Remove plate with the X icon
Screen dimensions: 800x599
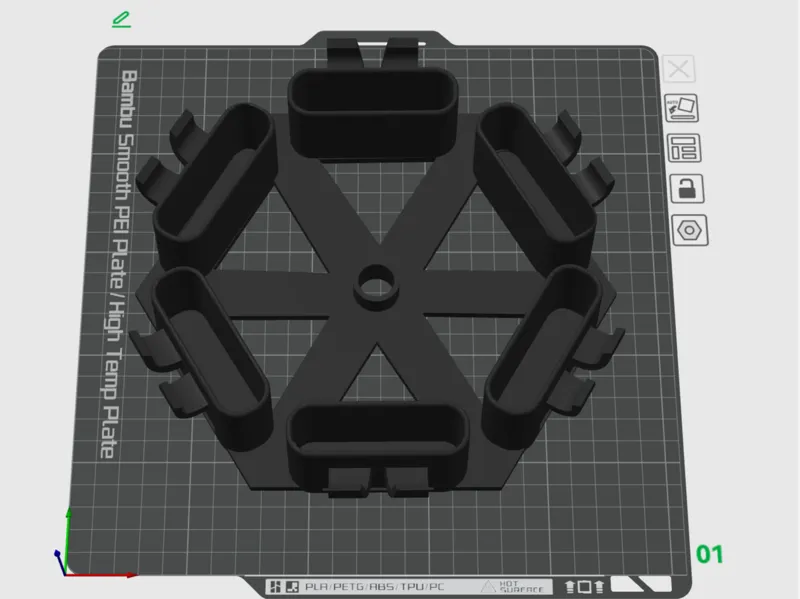coord(679,68)
